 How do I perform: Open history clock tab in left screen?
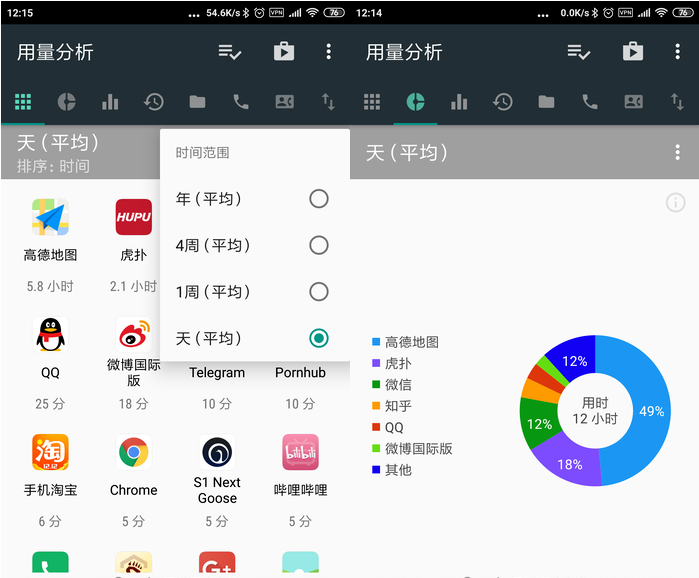154,102
